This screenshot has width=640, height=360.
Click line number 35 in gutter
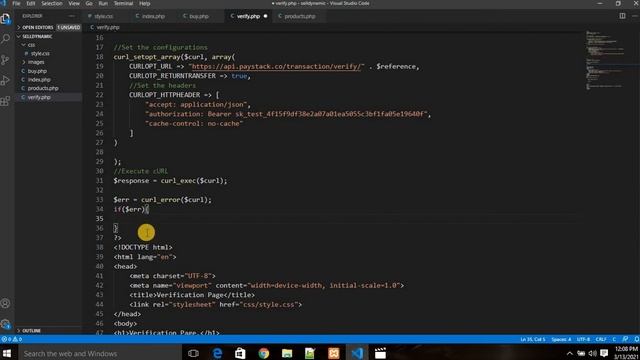100,219
